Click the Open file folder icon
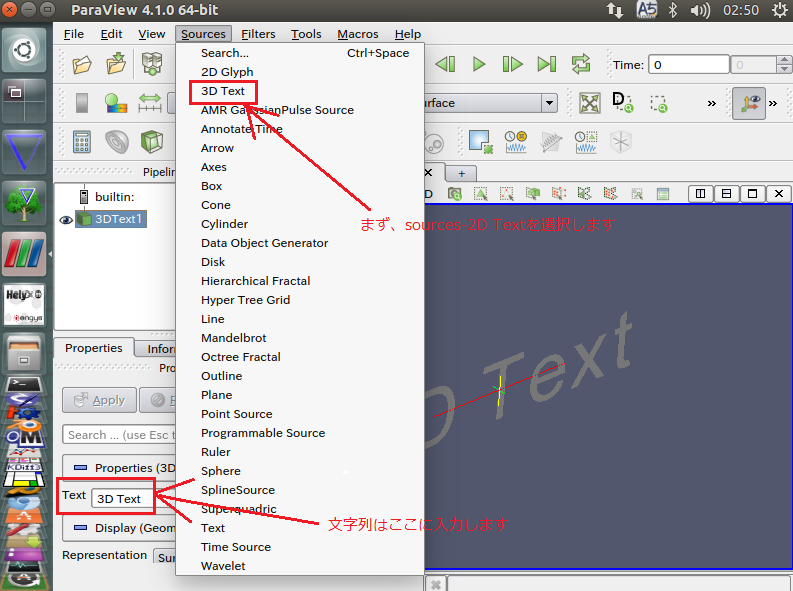The image size is (793, 591). point(82,64)
